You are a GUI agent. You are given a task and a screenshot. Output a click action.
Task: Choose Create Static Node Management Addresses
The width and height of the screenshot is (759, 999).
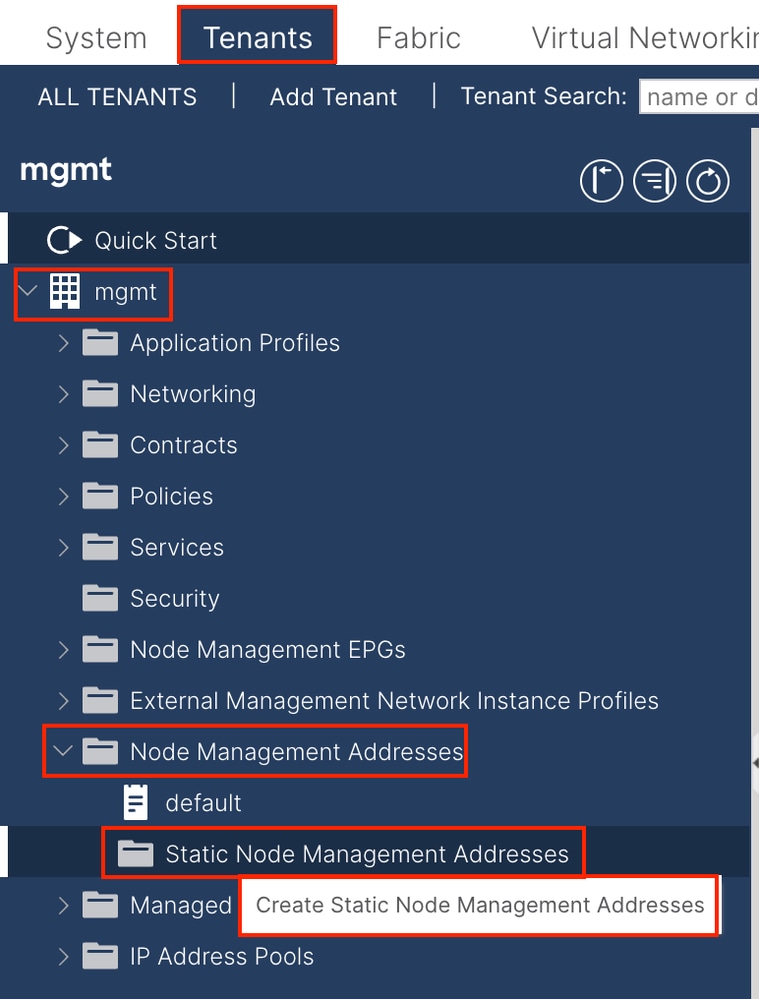(x=480, y=906)
